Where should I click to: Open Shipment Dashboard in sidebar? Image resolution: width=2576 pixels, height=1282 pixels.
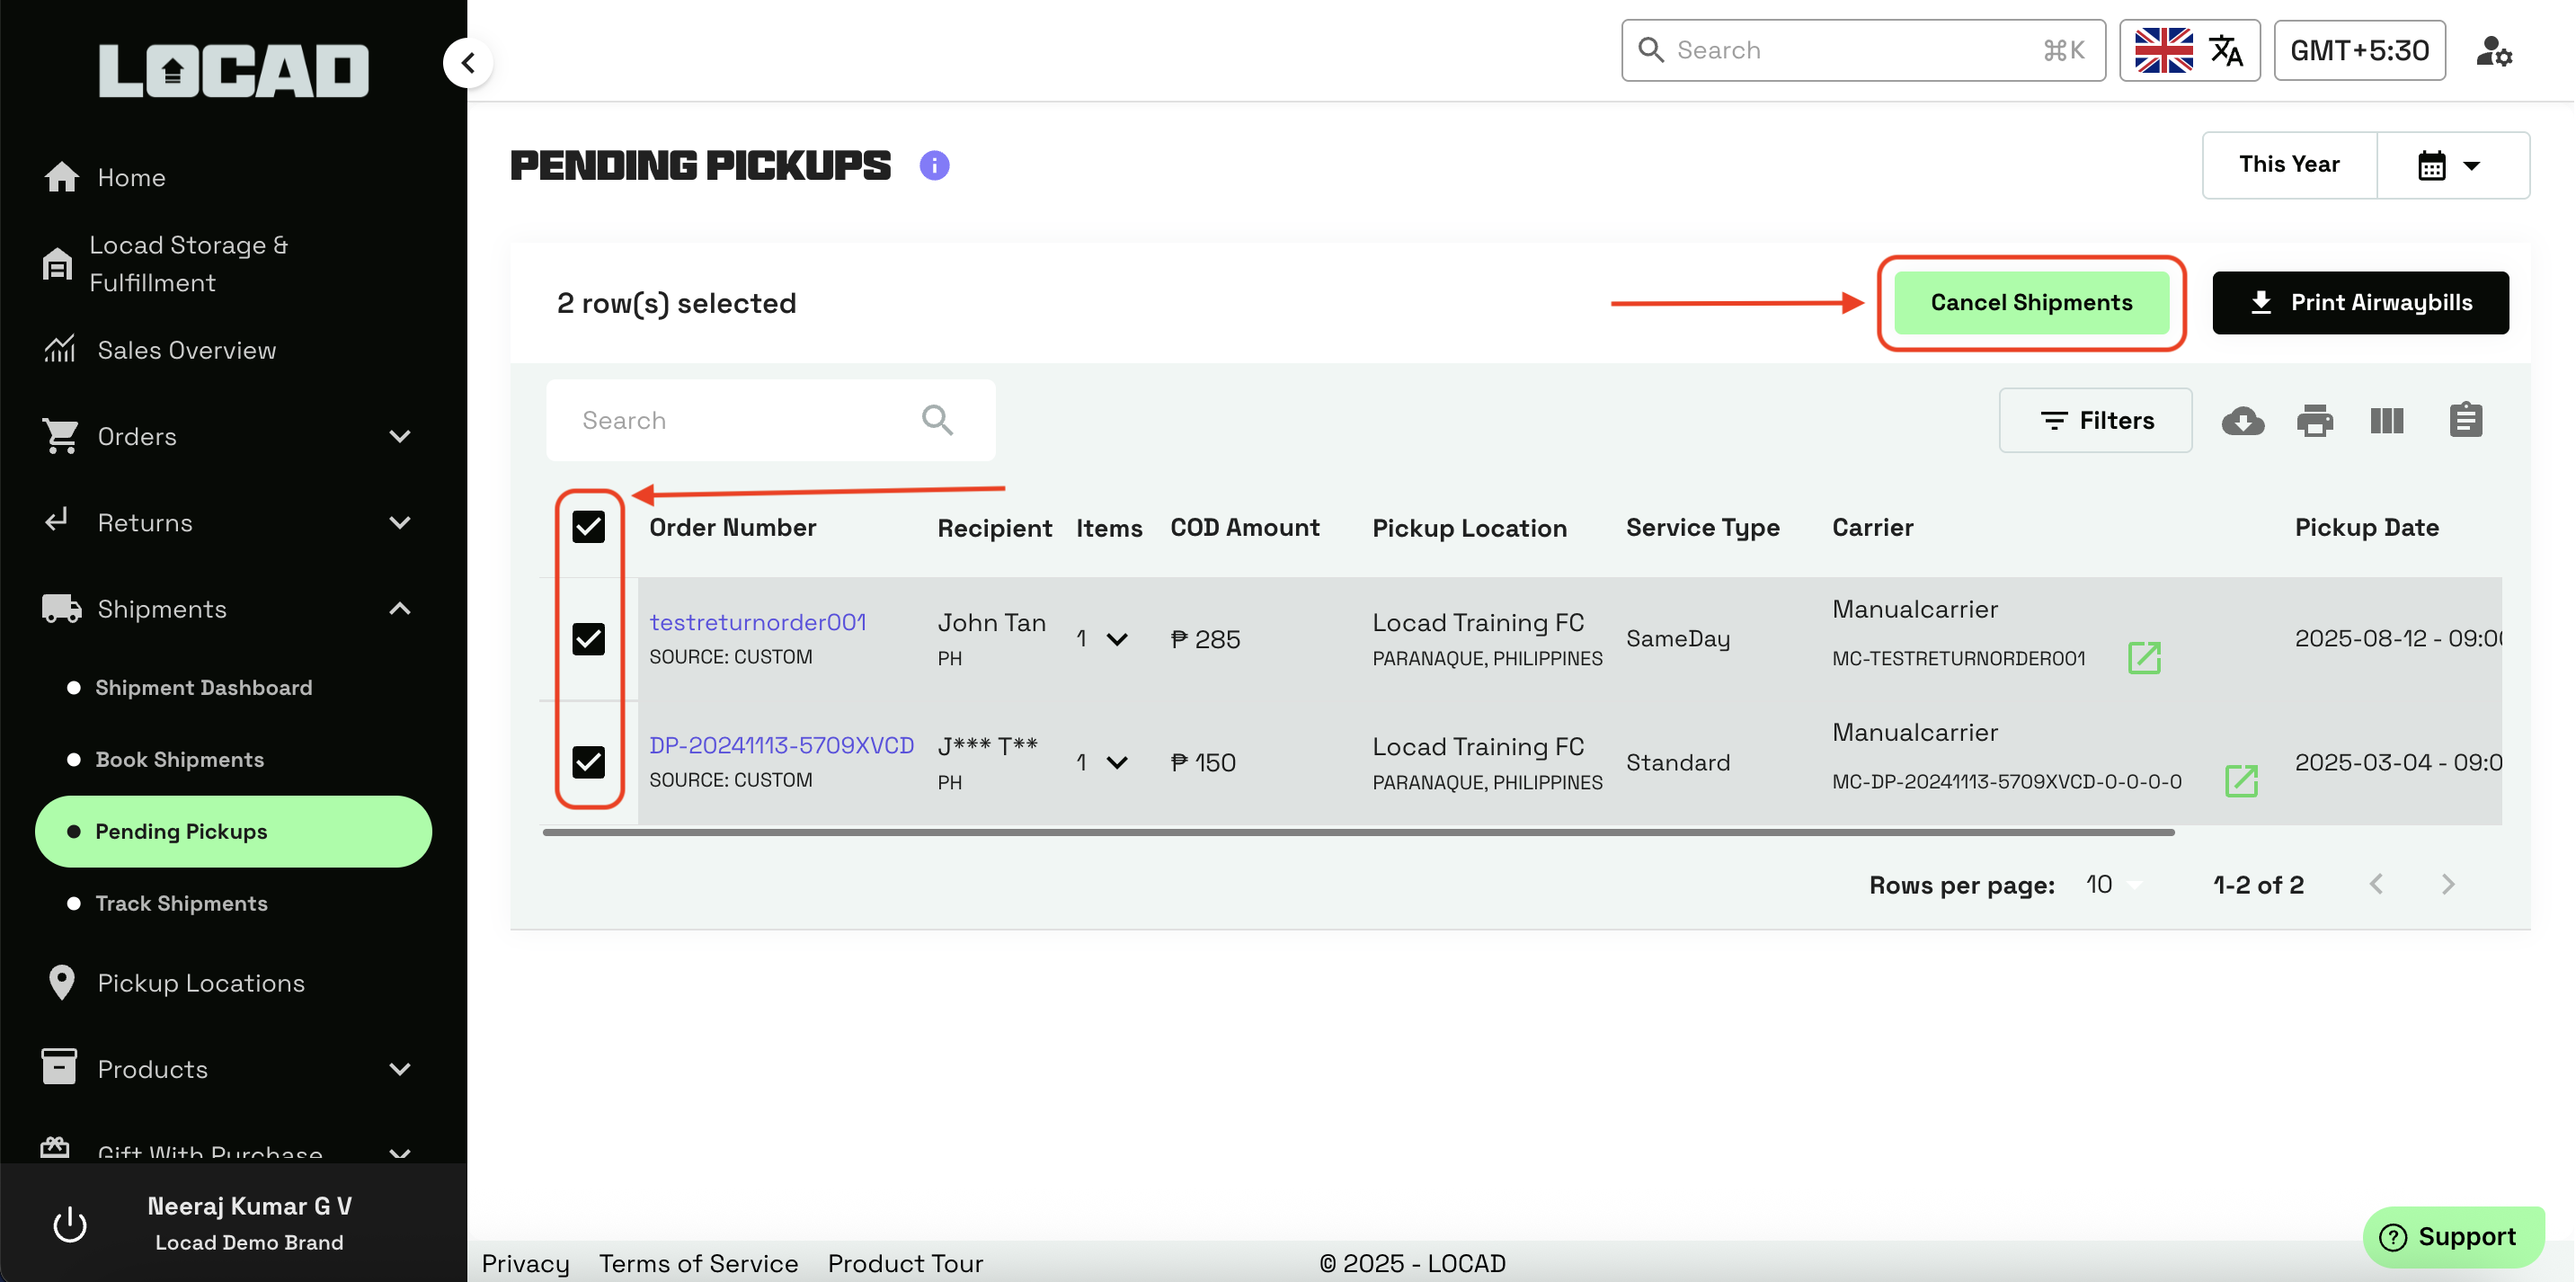click(x=203, y=688)
